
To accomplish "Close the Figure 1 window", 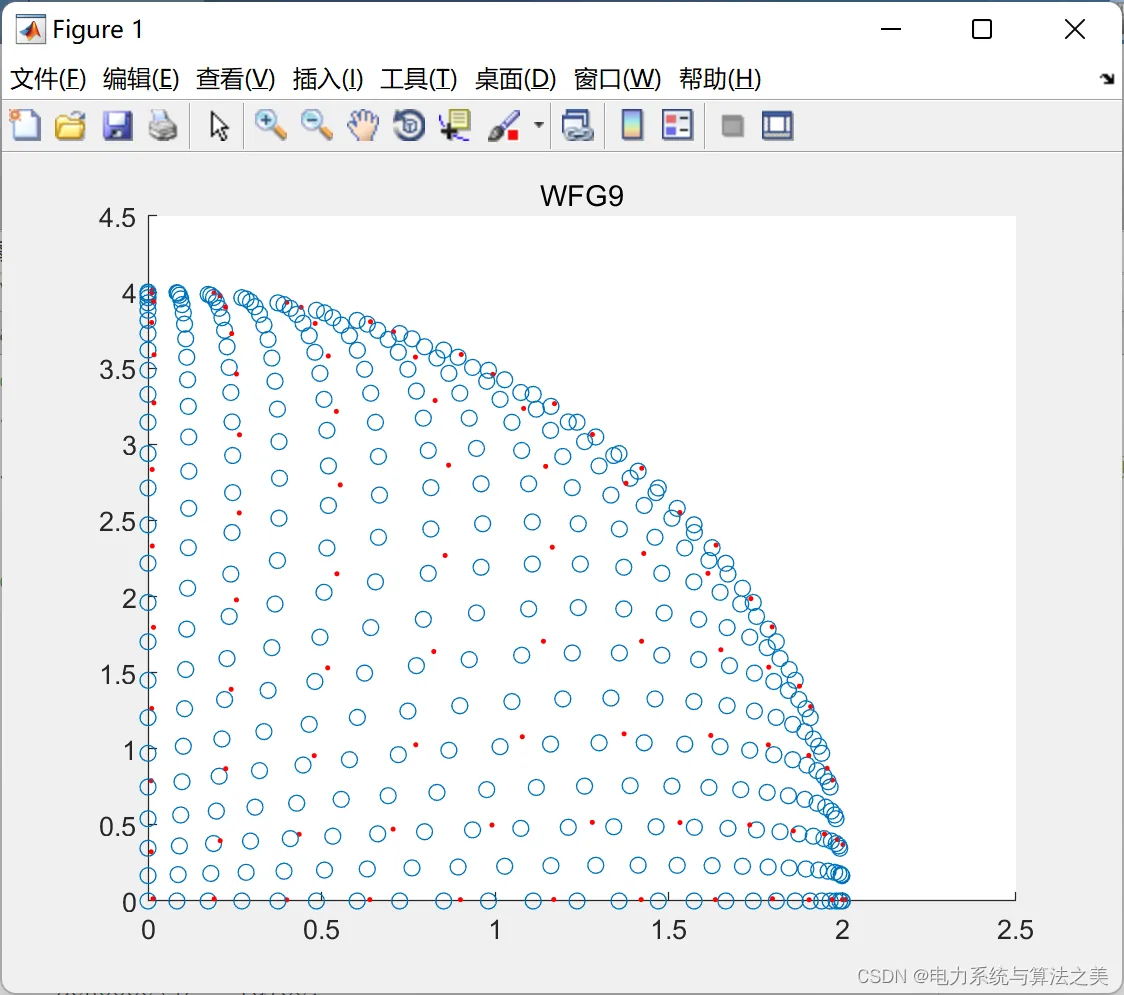I will [x=1075, y=29].
